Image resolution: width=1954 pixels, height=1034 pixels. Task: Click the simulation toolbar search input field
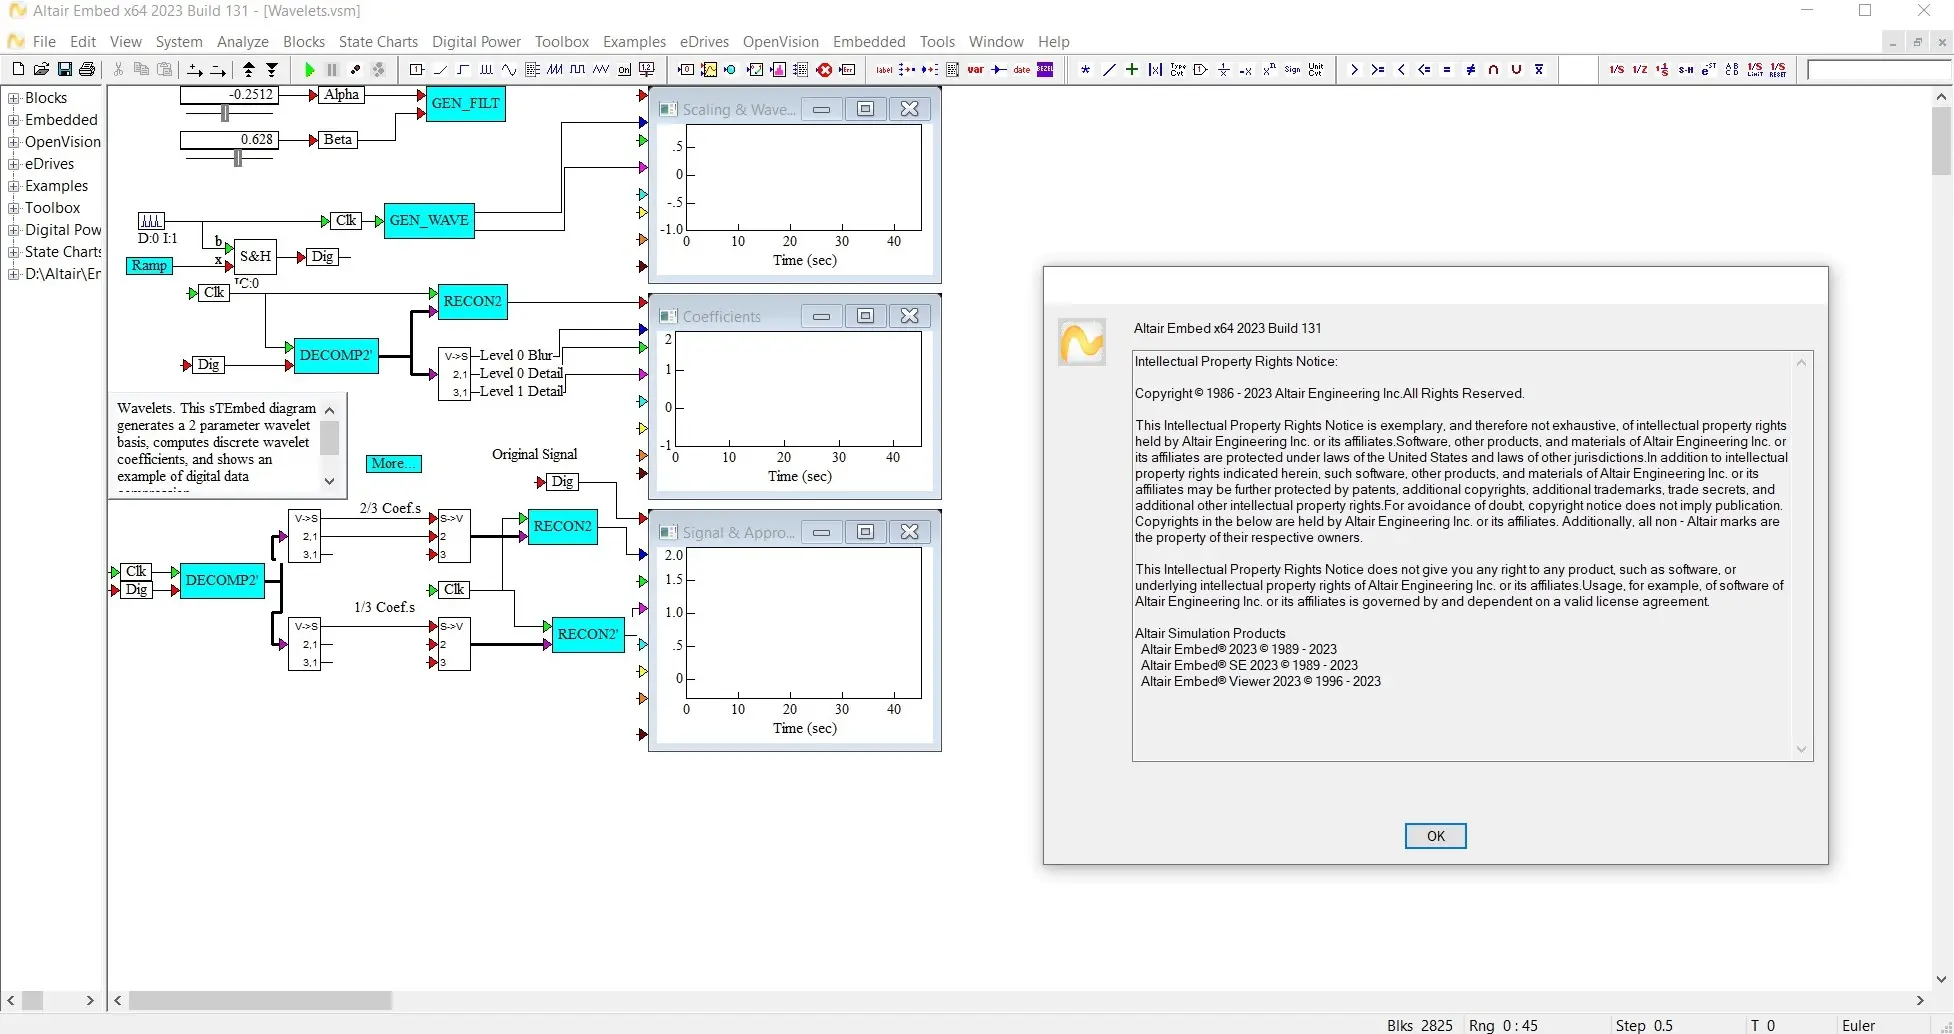(1878, 70)
